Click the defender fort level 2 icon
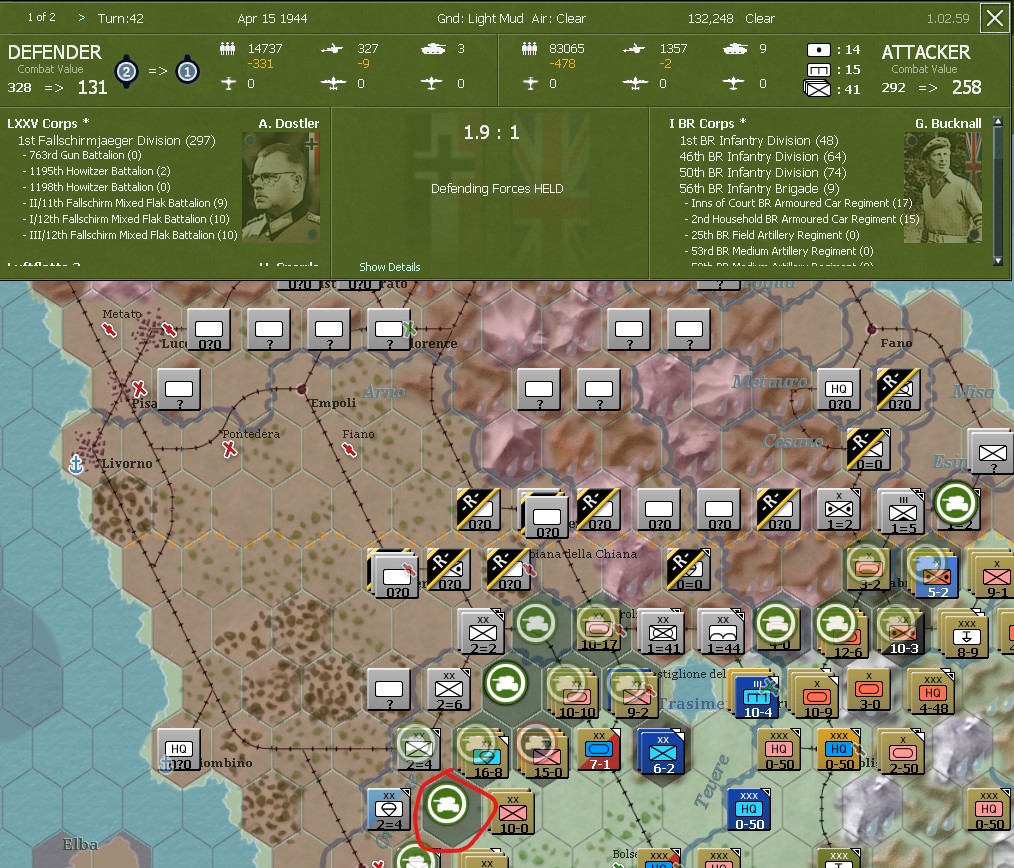This screenshot has height=868, width=1014. 127,71
